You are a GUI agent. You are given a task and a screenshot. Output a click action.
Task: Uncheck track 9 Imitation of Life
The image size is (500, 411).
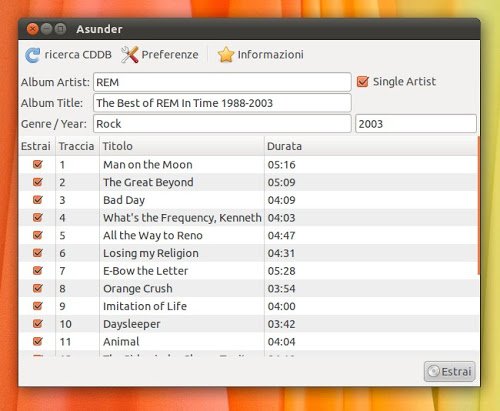point(38,306)
